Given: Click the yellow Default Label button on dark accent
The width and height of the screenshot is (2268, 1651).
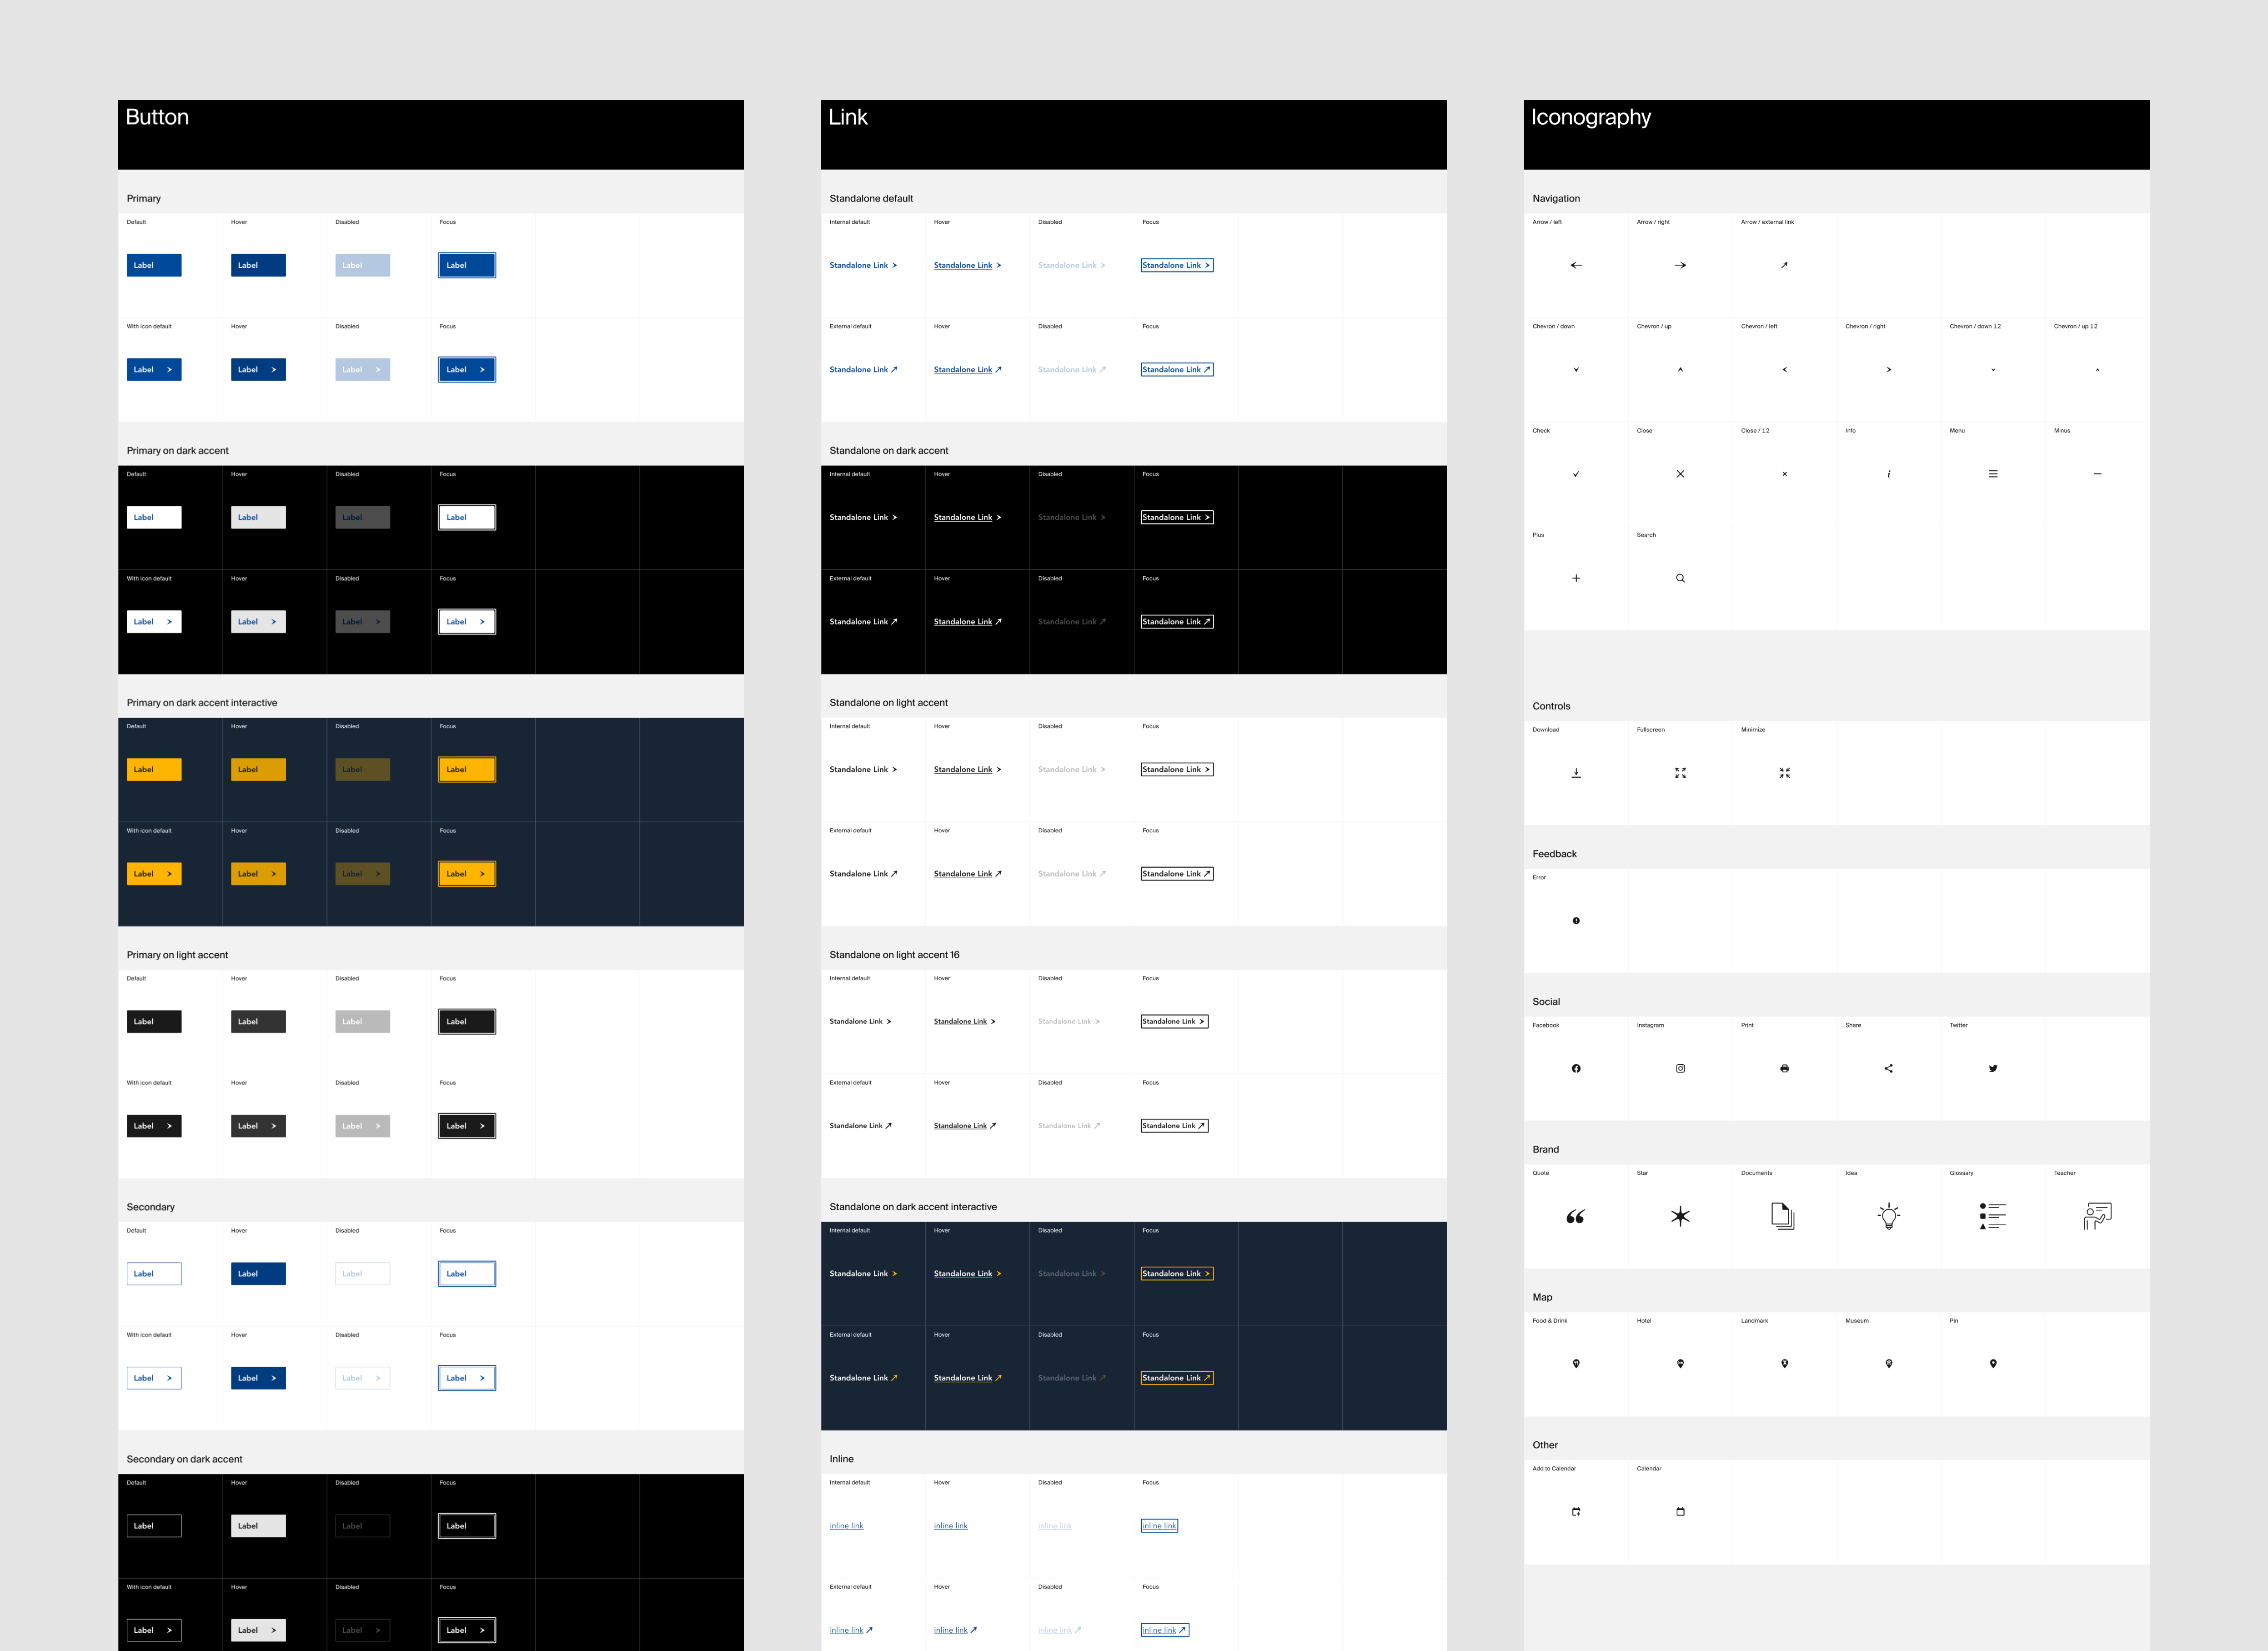Looking at the screenshot, I should coord(154,769).
